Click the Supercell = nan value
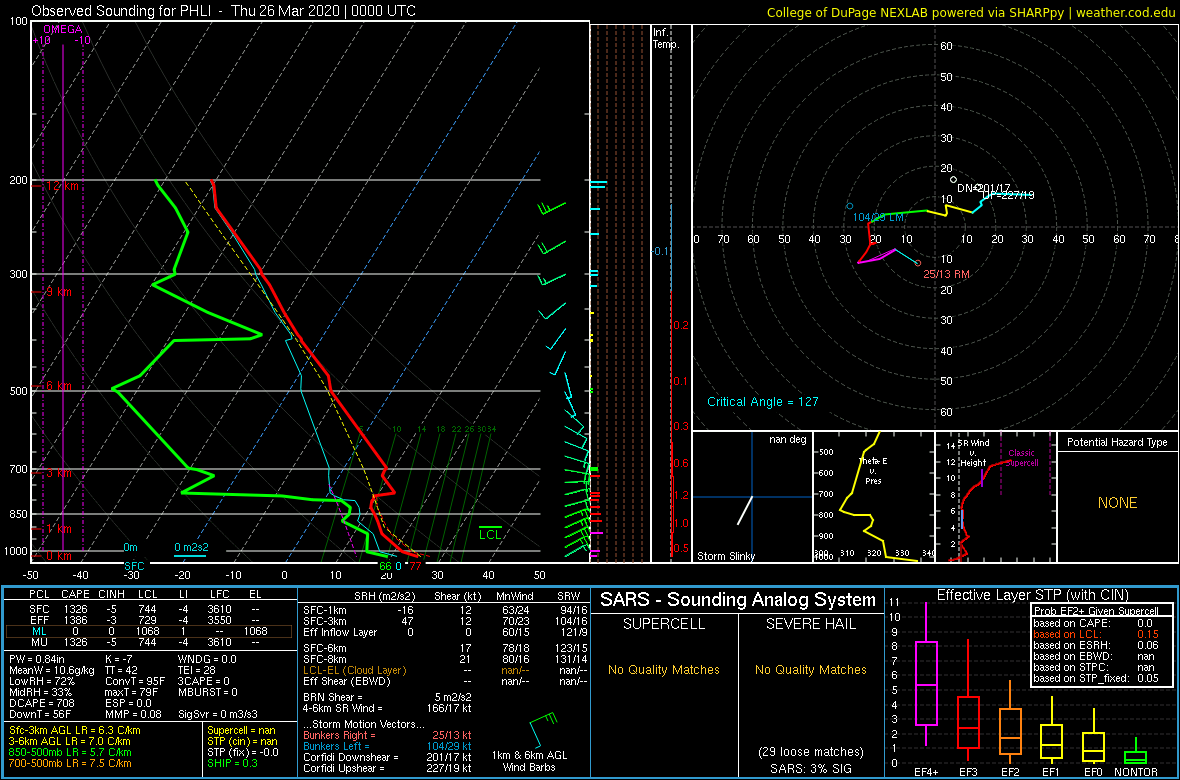Viewport: 1180px width, 780px height. (243, 730)
